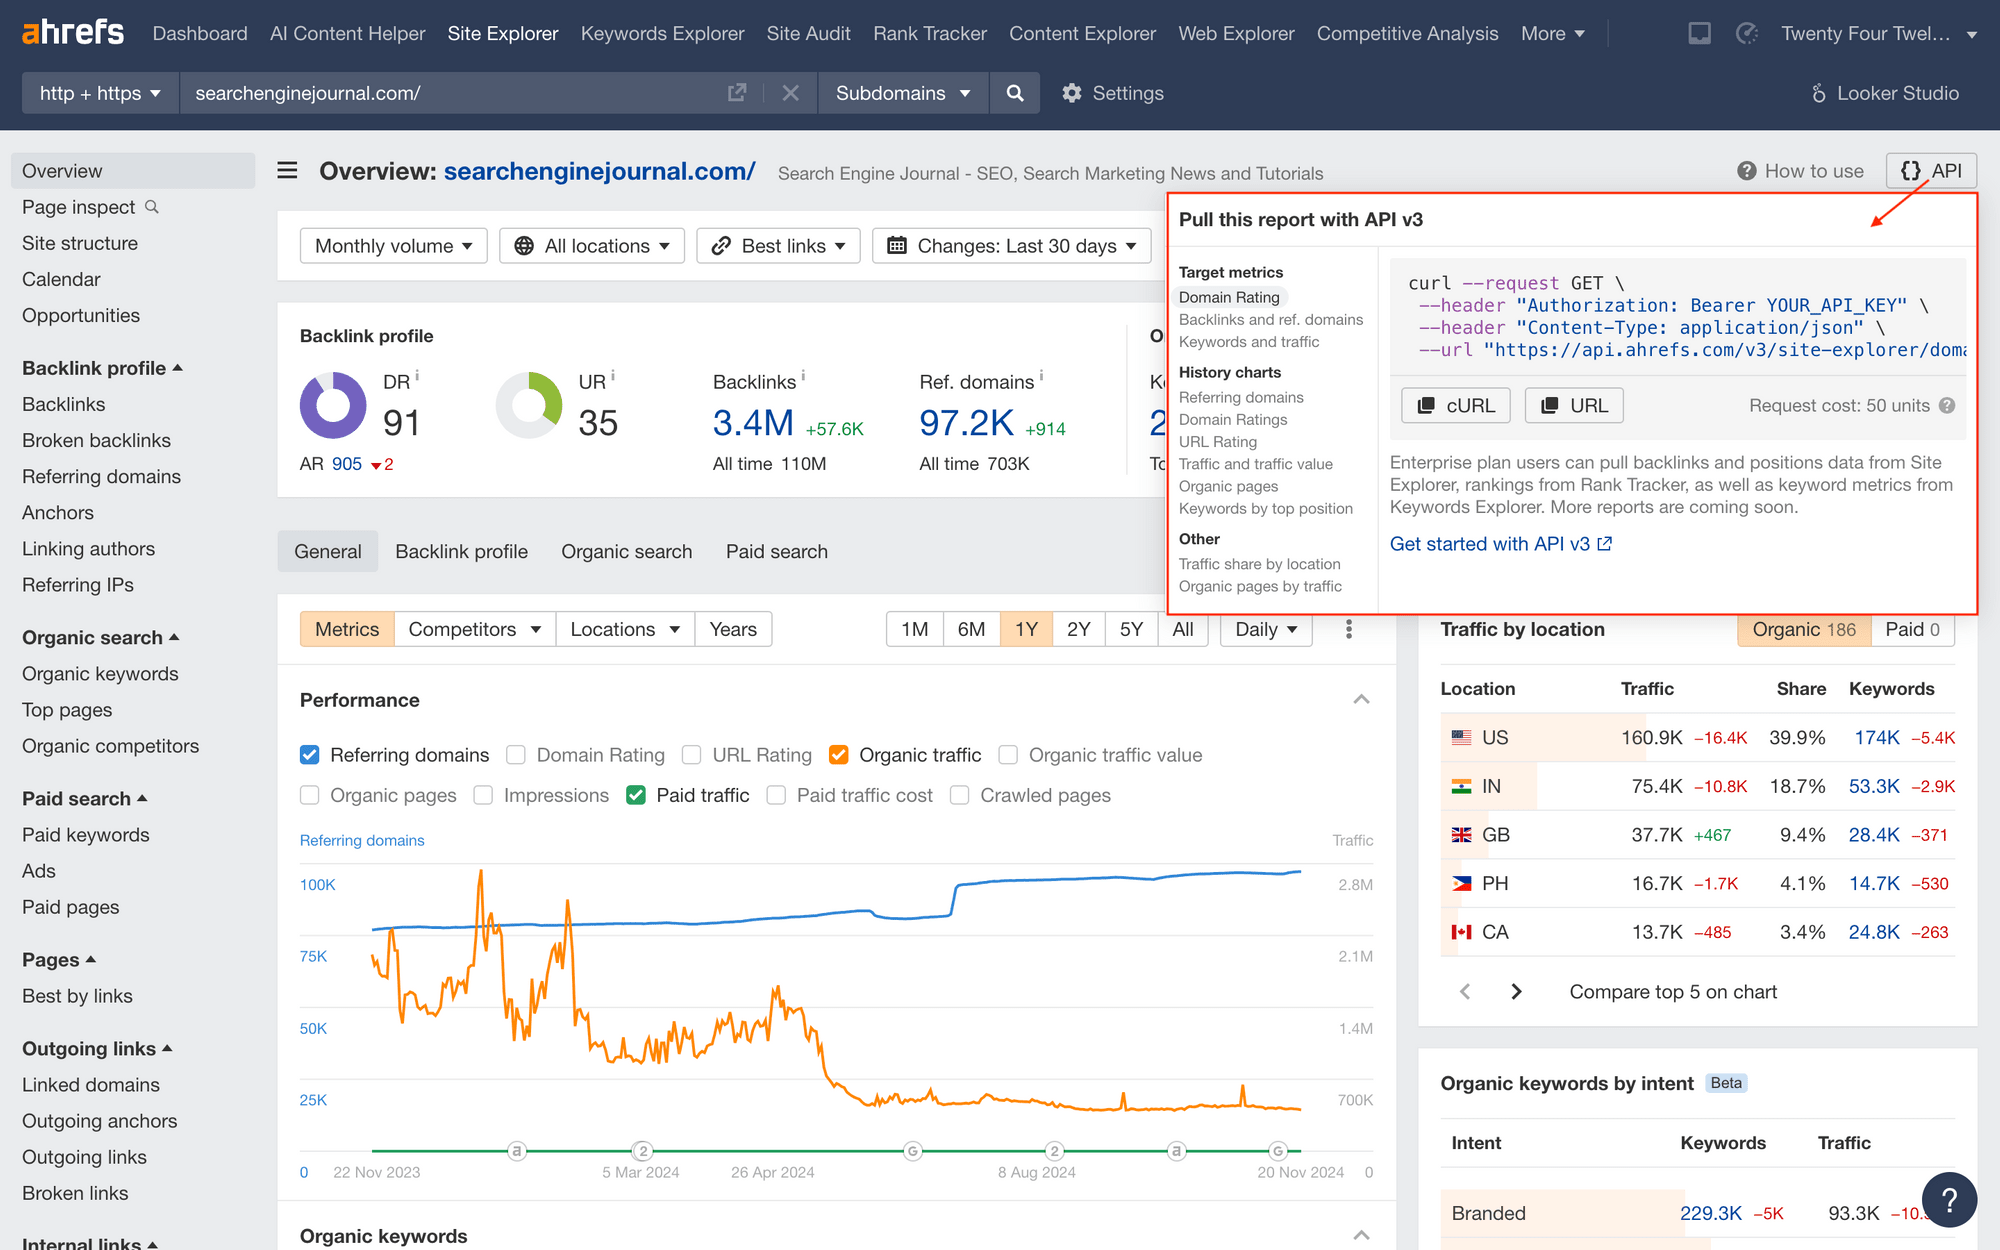Screen dimensions: 2000x1250
Task: Enable Organic traffic value checkbox
Action: (x=1008, y=755)
